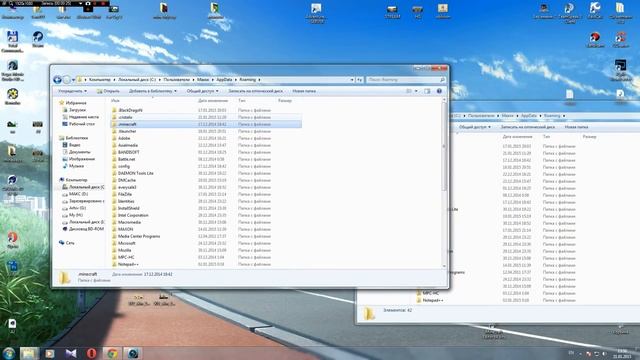
Task: Click Новая папка in the front window toolbar
Action: (304, 91)
